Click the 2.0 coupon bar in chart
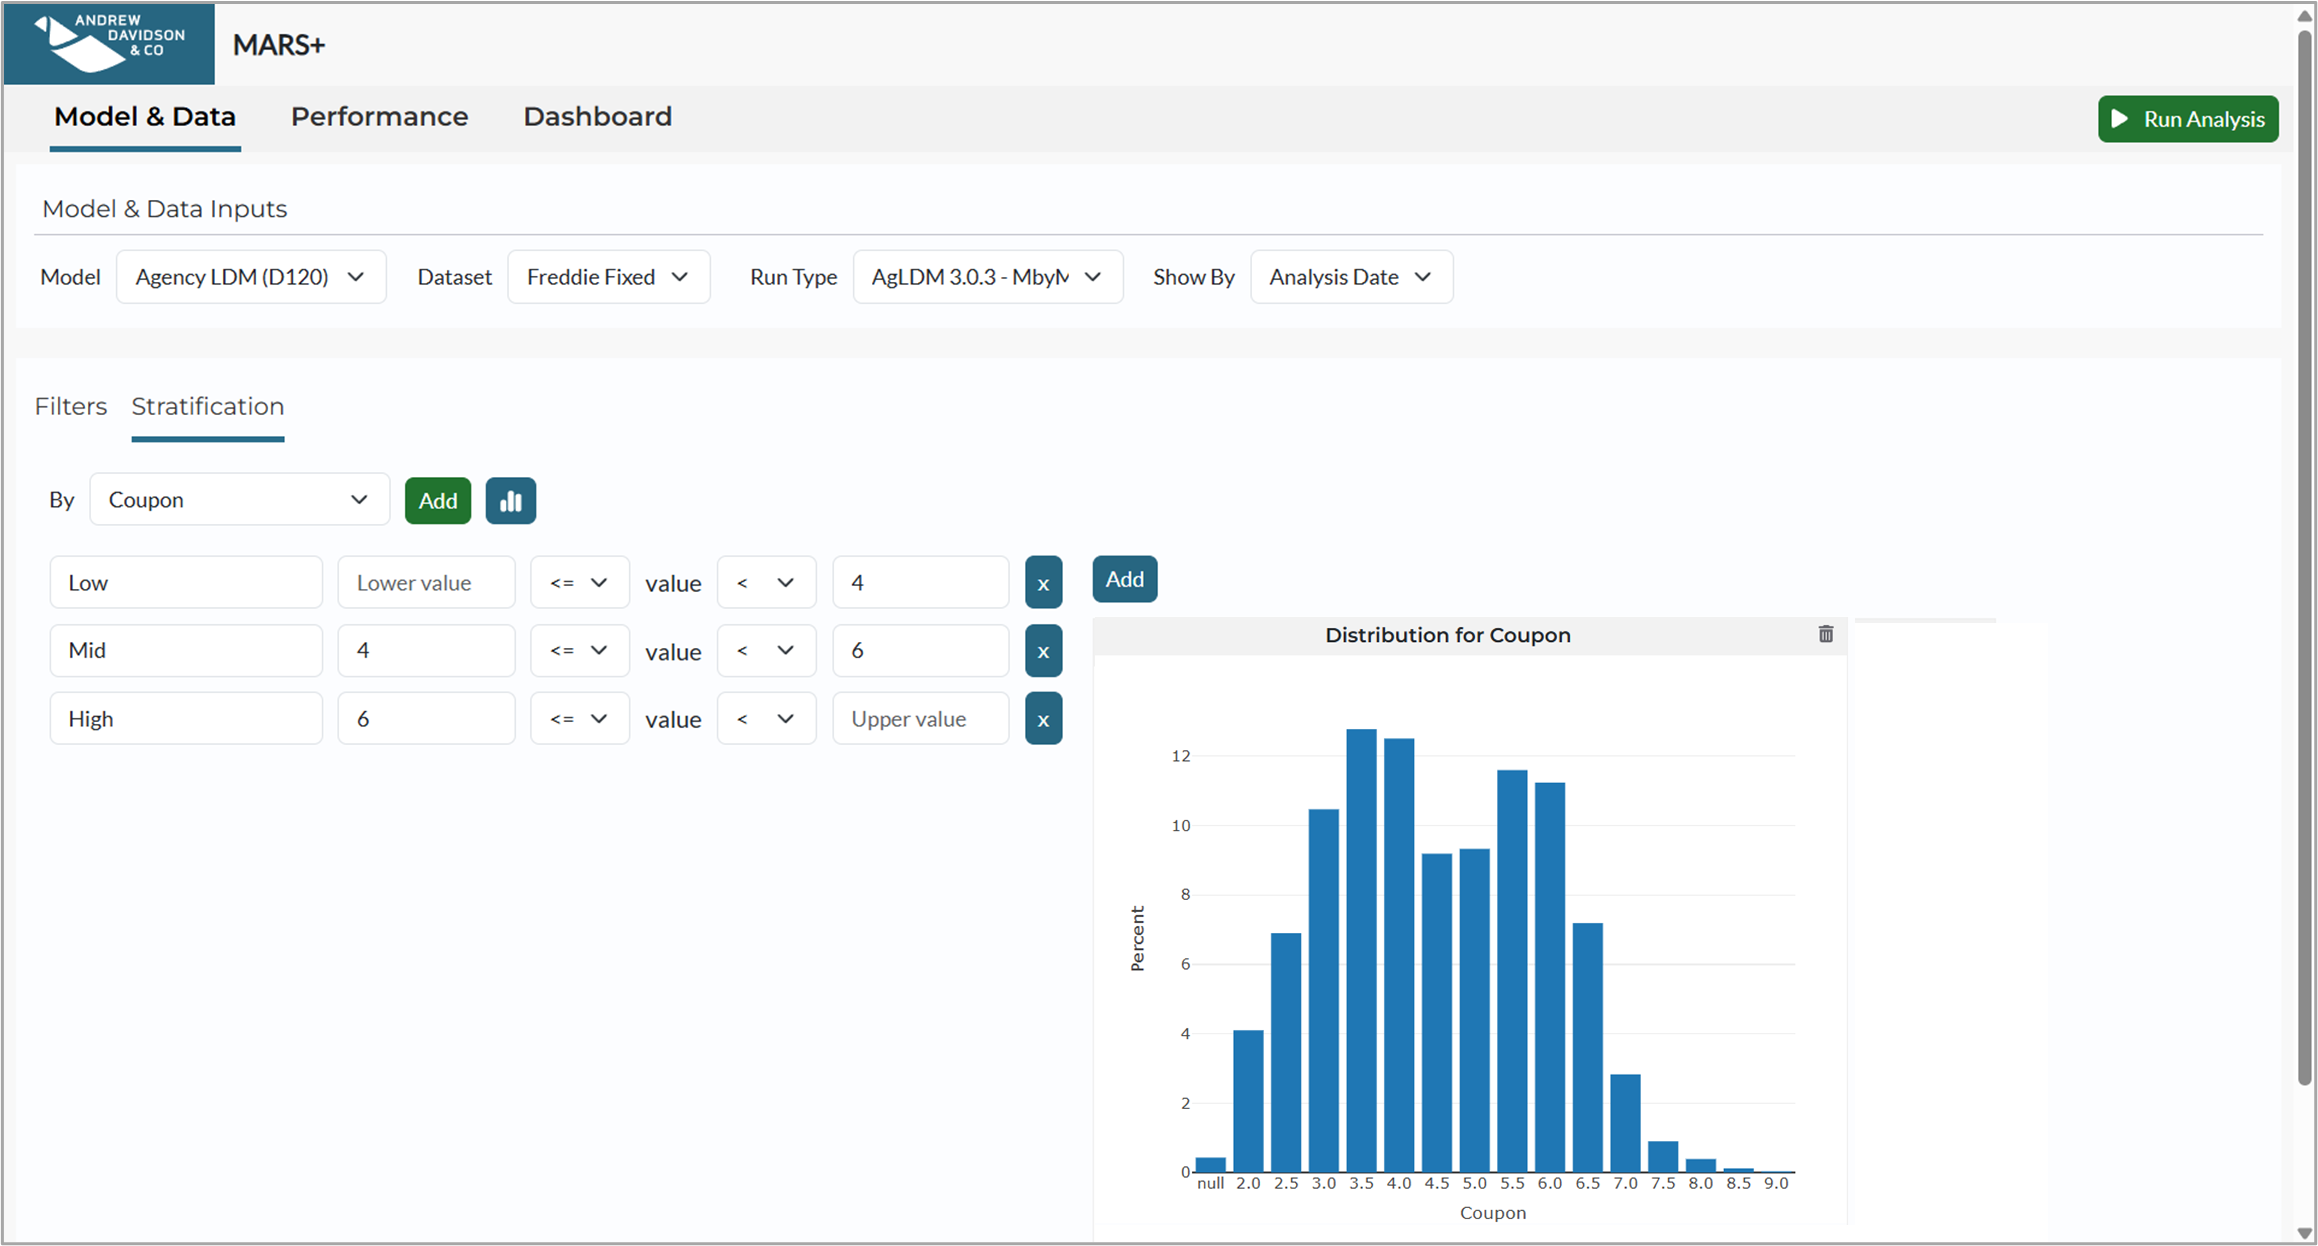 point(1248,1101)
